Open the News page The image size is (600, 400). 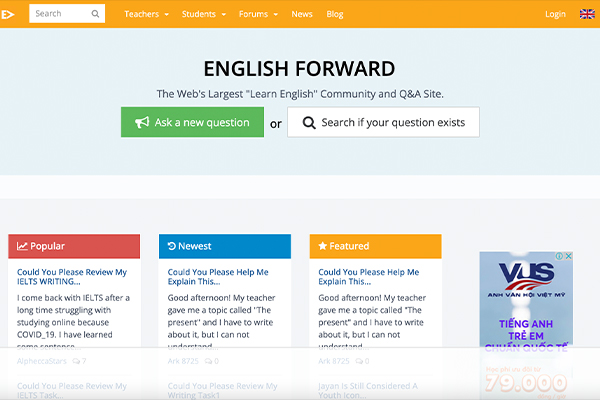302,14
